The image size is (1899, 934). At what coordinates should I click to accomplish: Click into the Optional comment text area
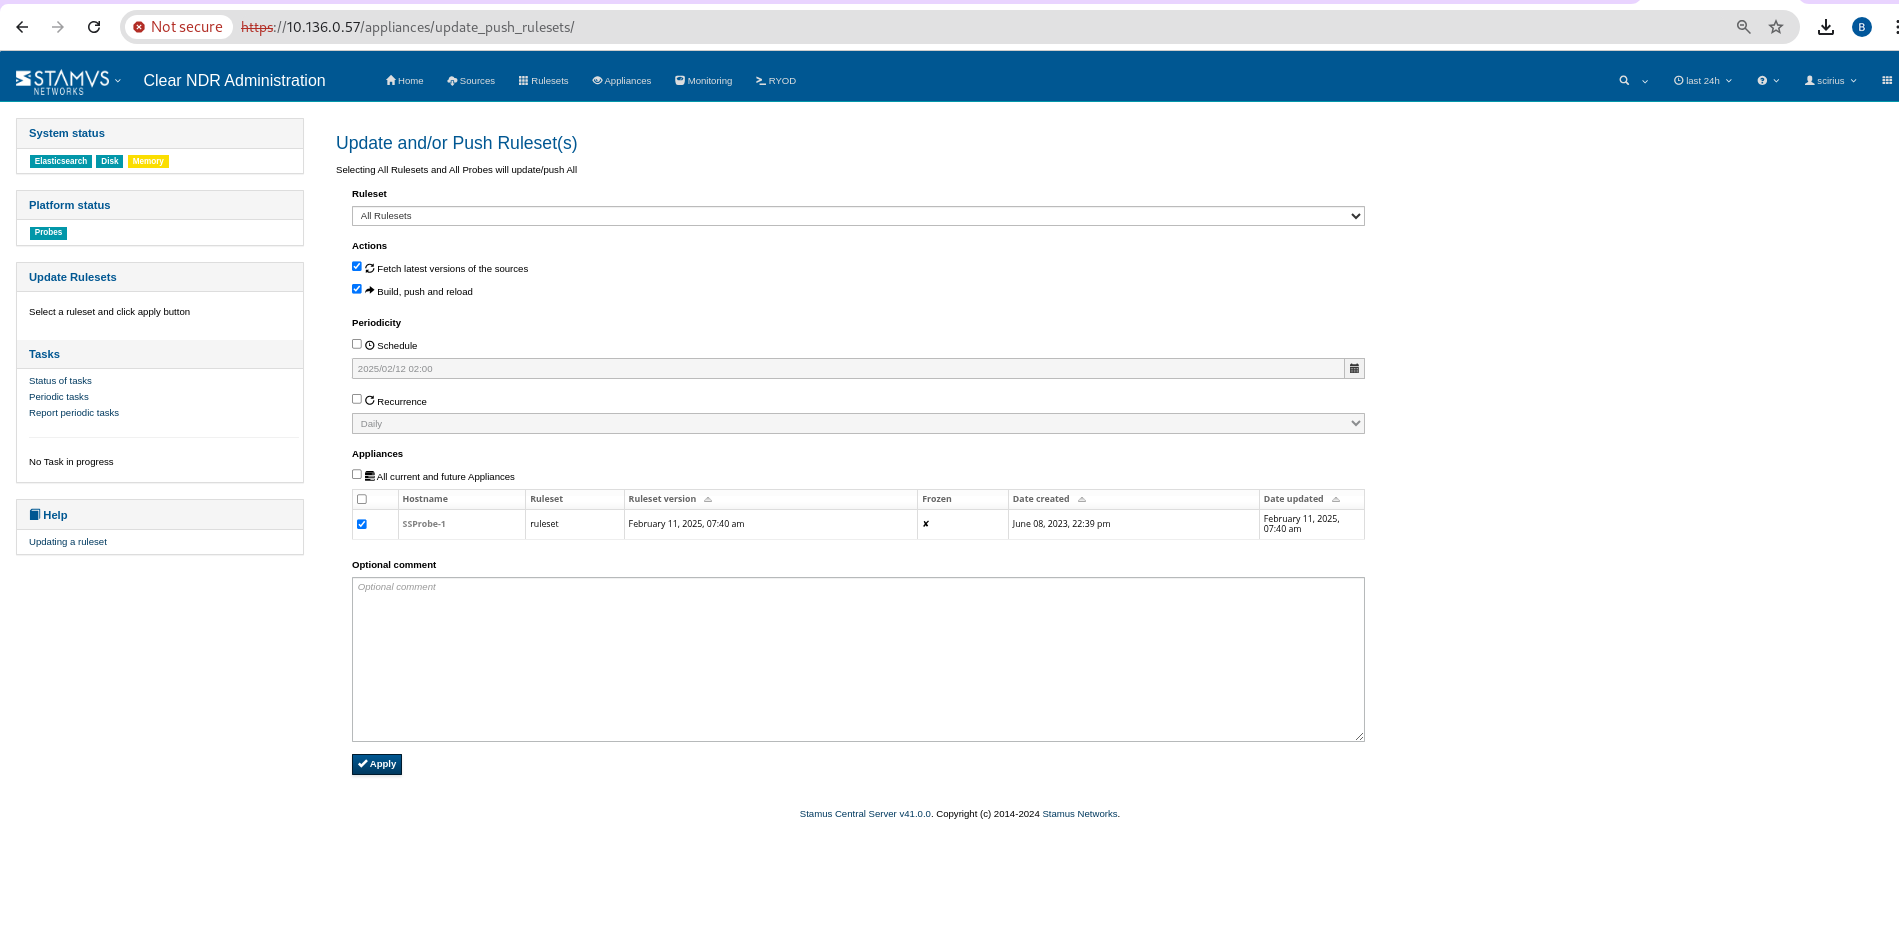pos(857,659)
